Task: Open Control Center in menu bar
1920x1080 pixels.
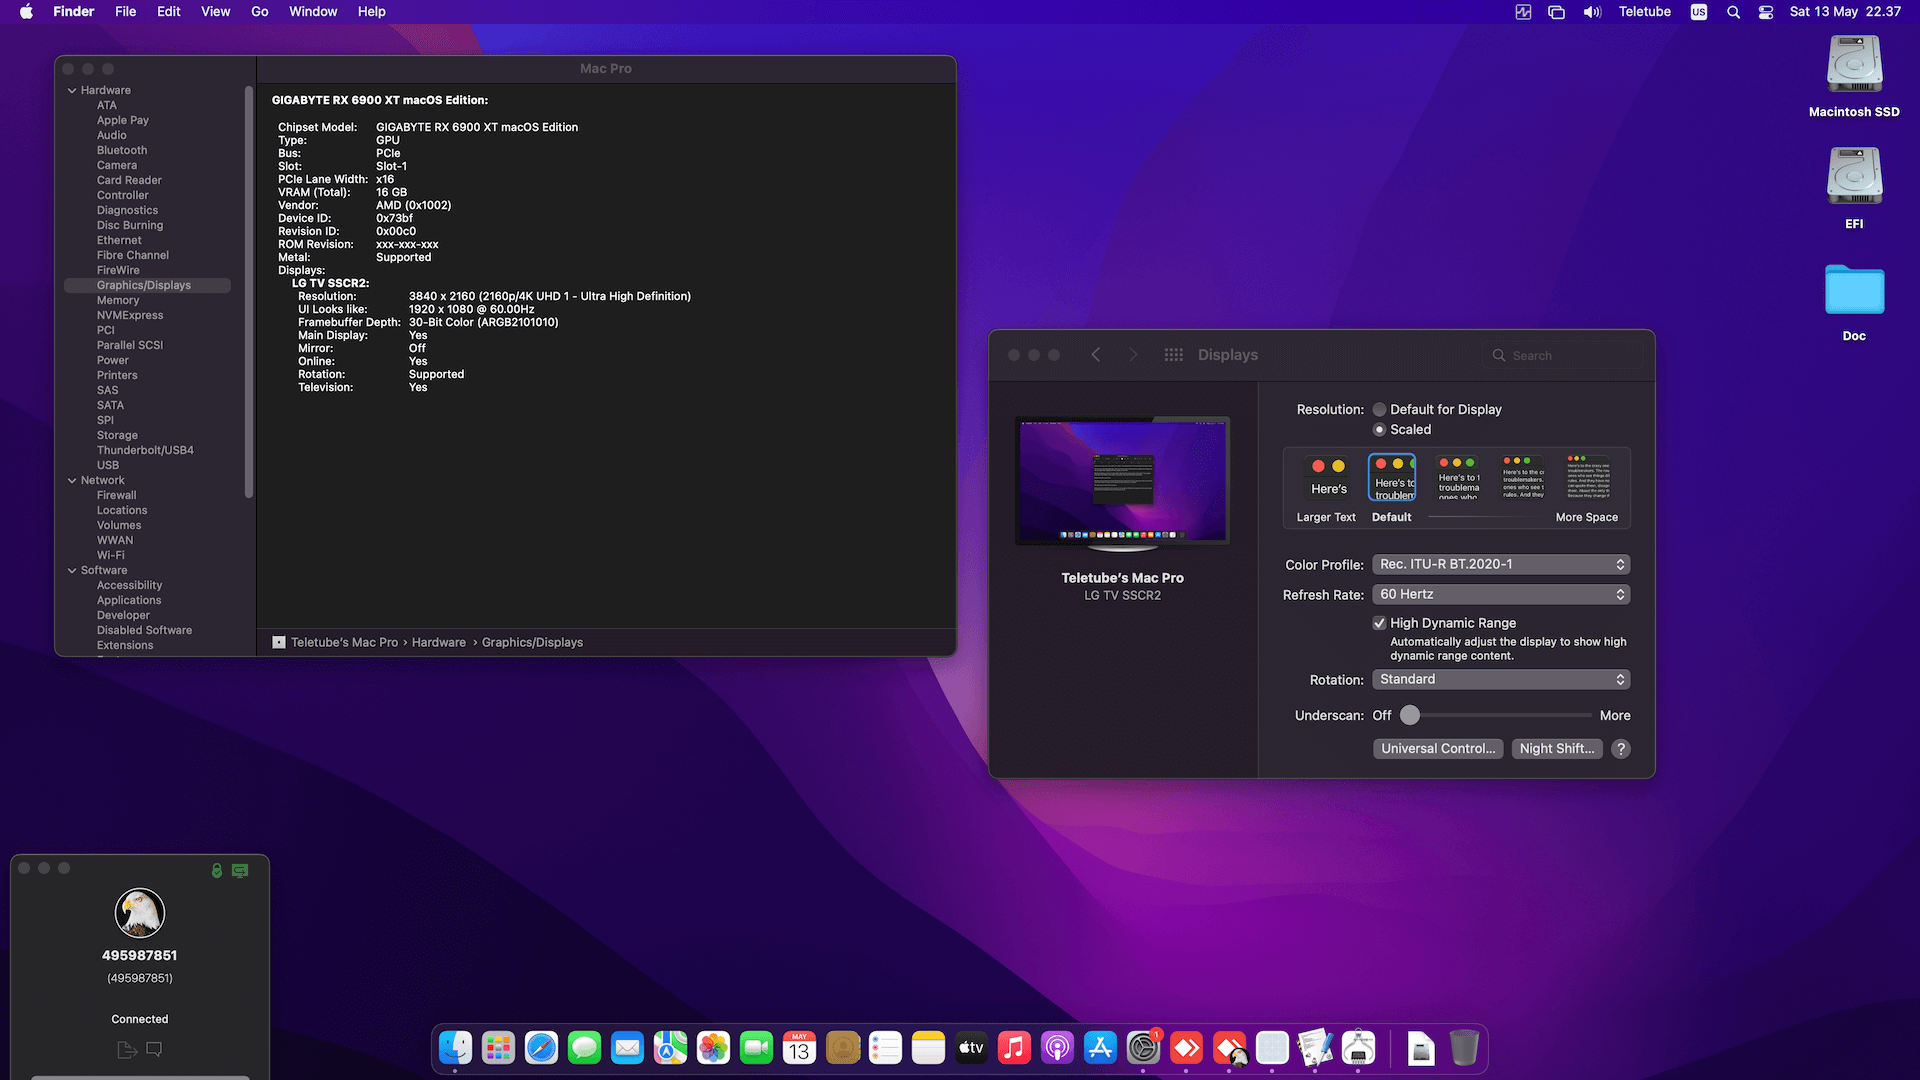Action: (x=1766, y=12)
